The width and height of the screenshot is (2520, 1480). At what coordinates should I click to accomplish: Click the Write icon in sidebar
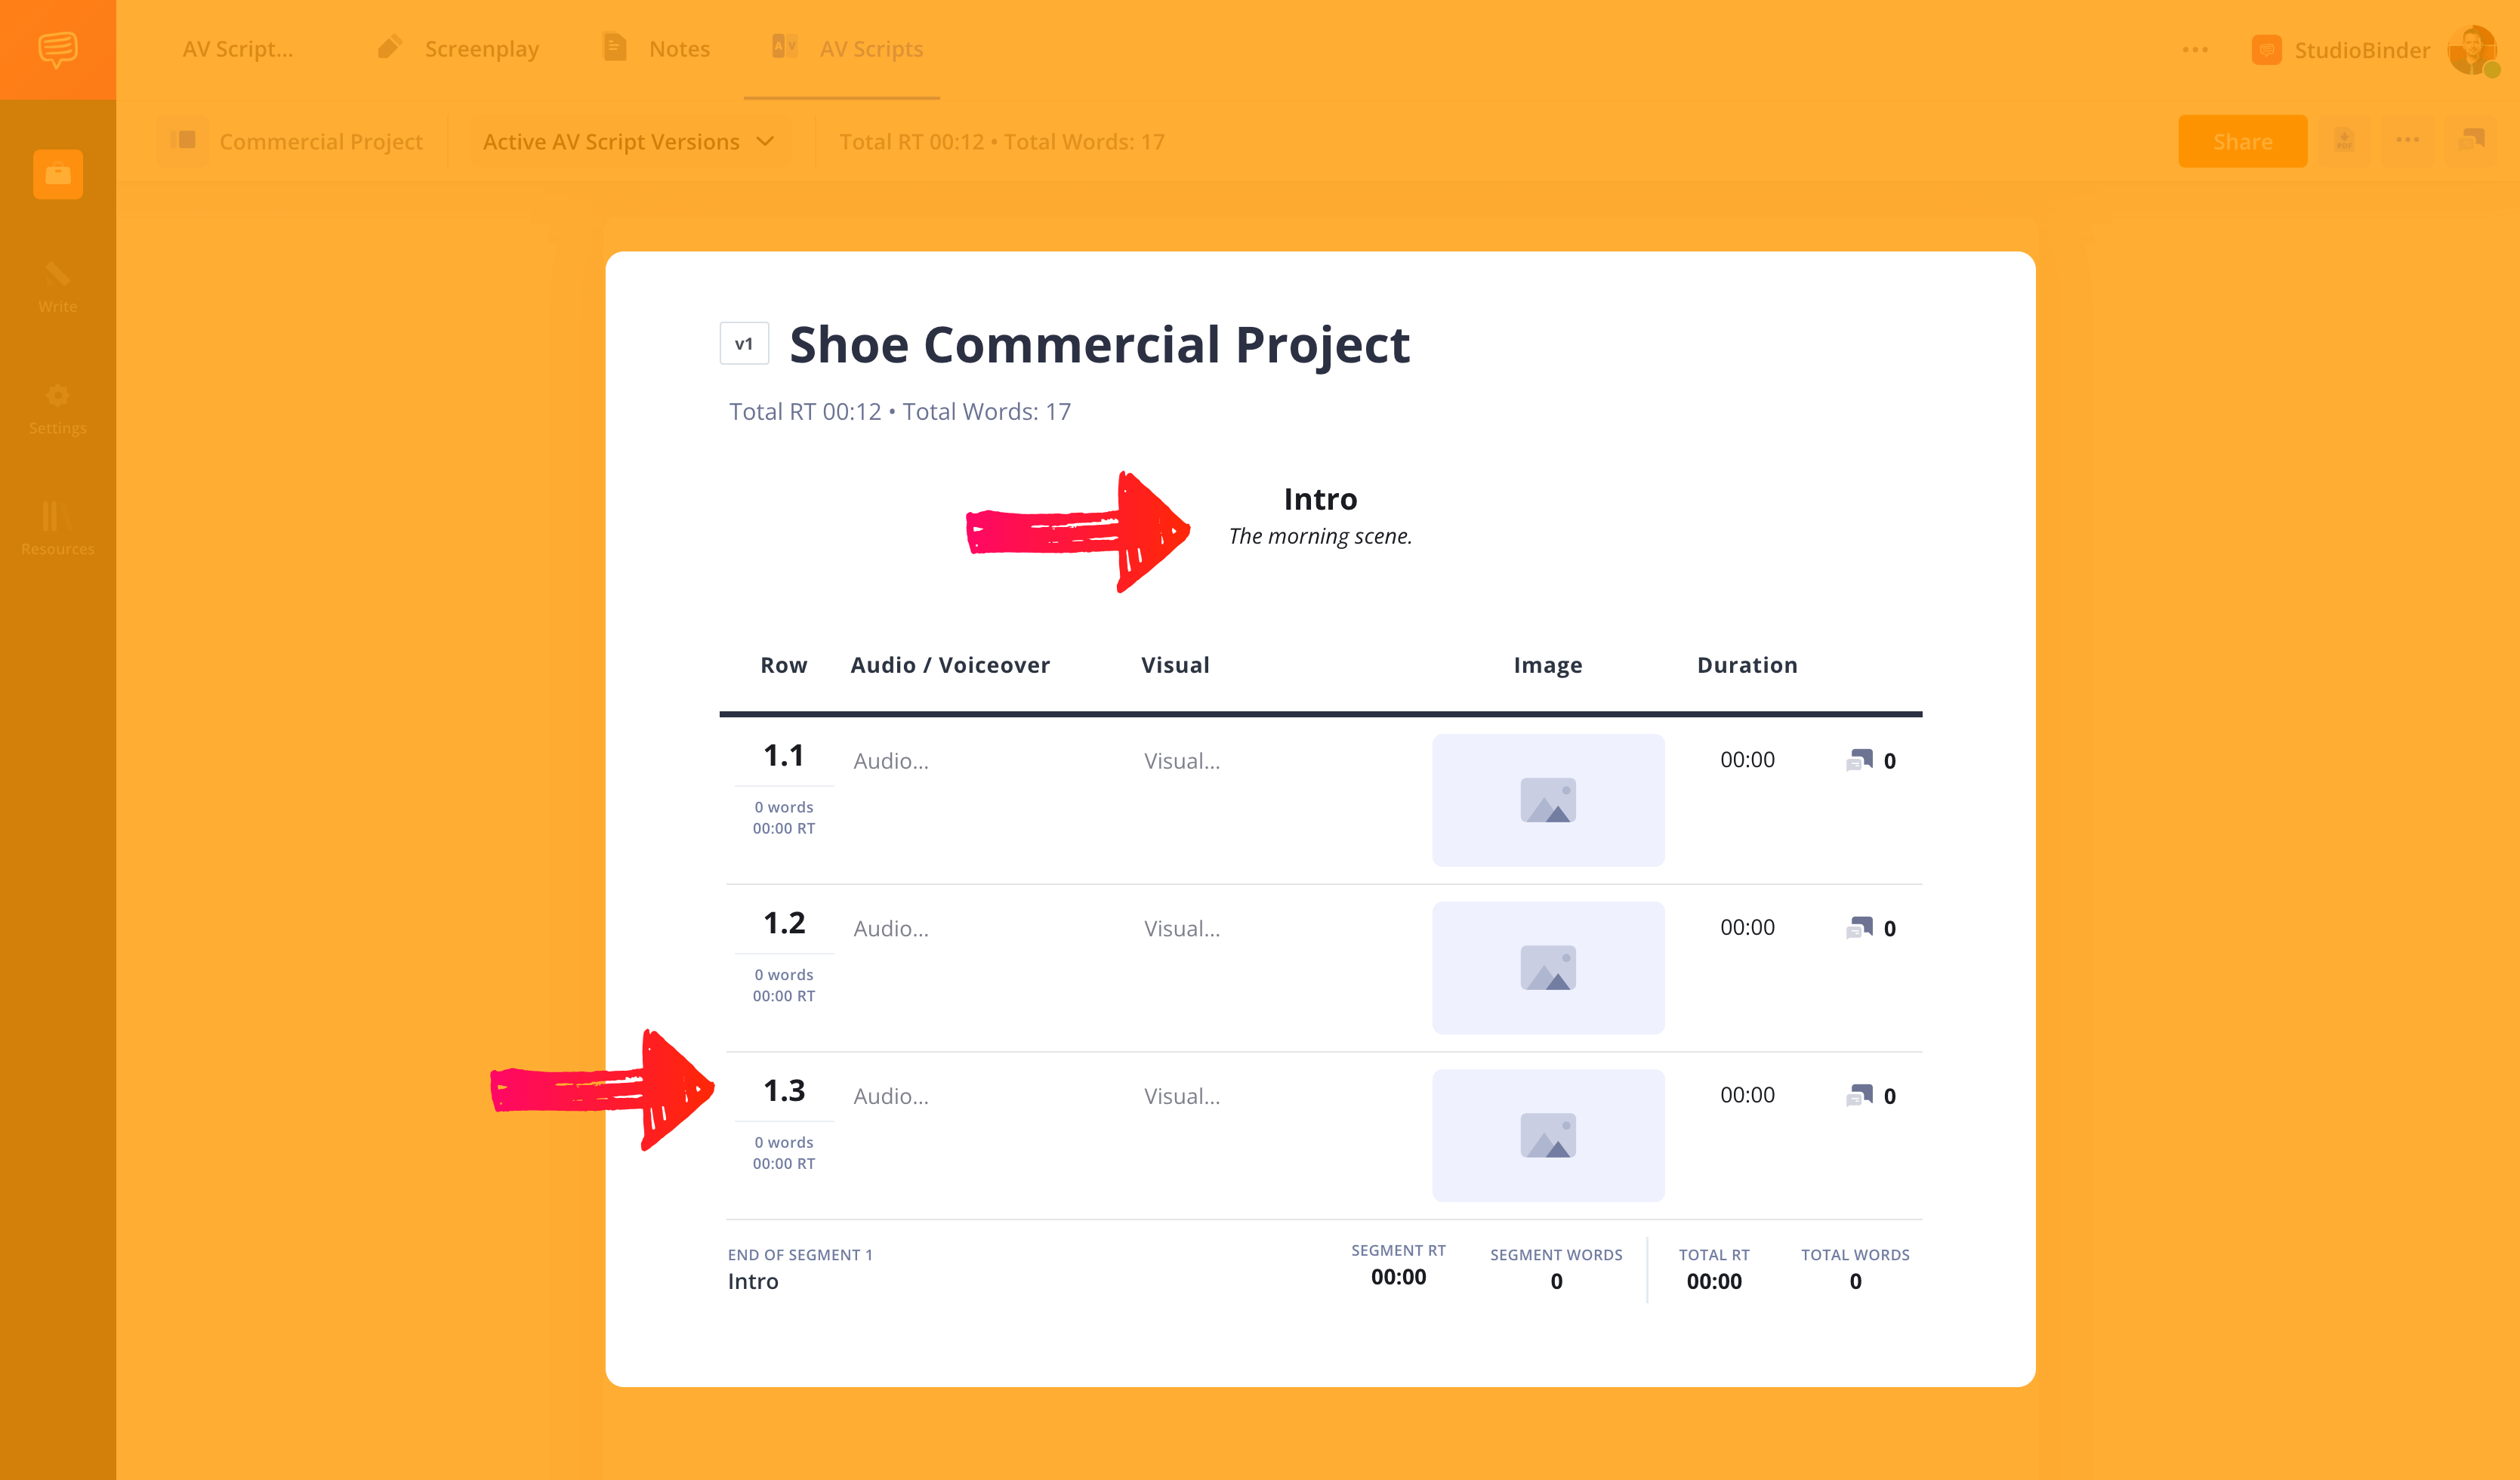57,285
